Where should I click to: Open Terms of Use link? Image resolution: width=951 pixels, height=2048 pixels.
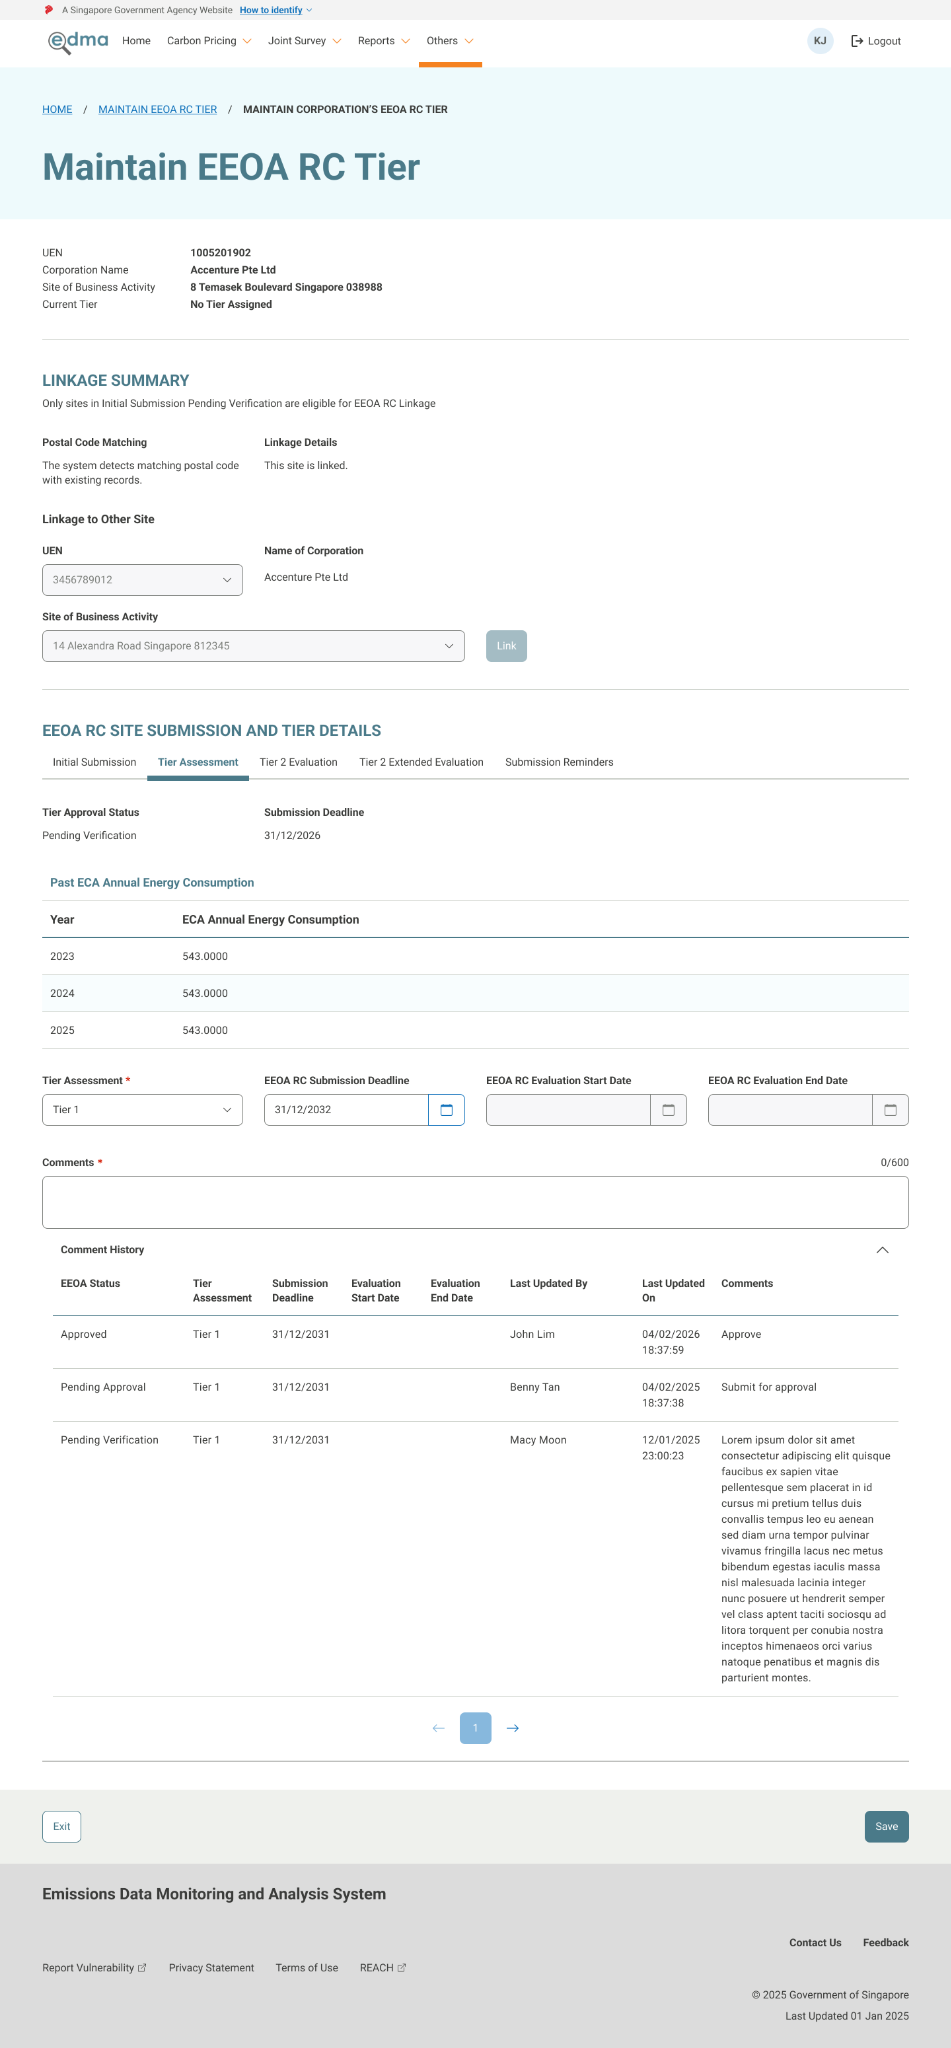point(307,1968)
